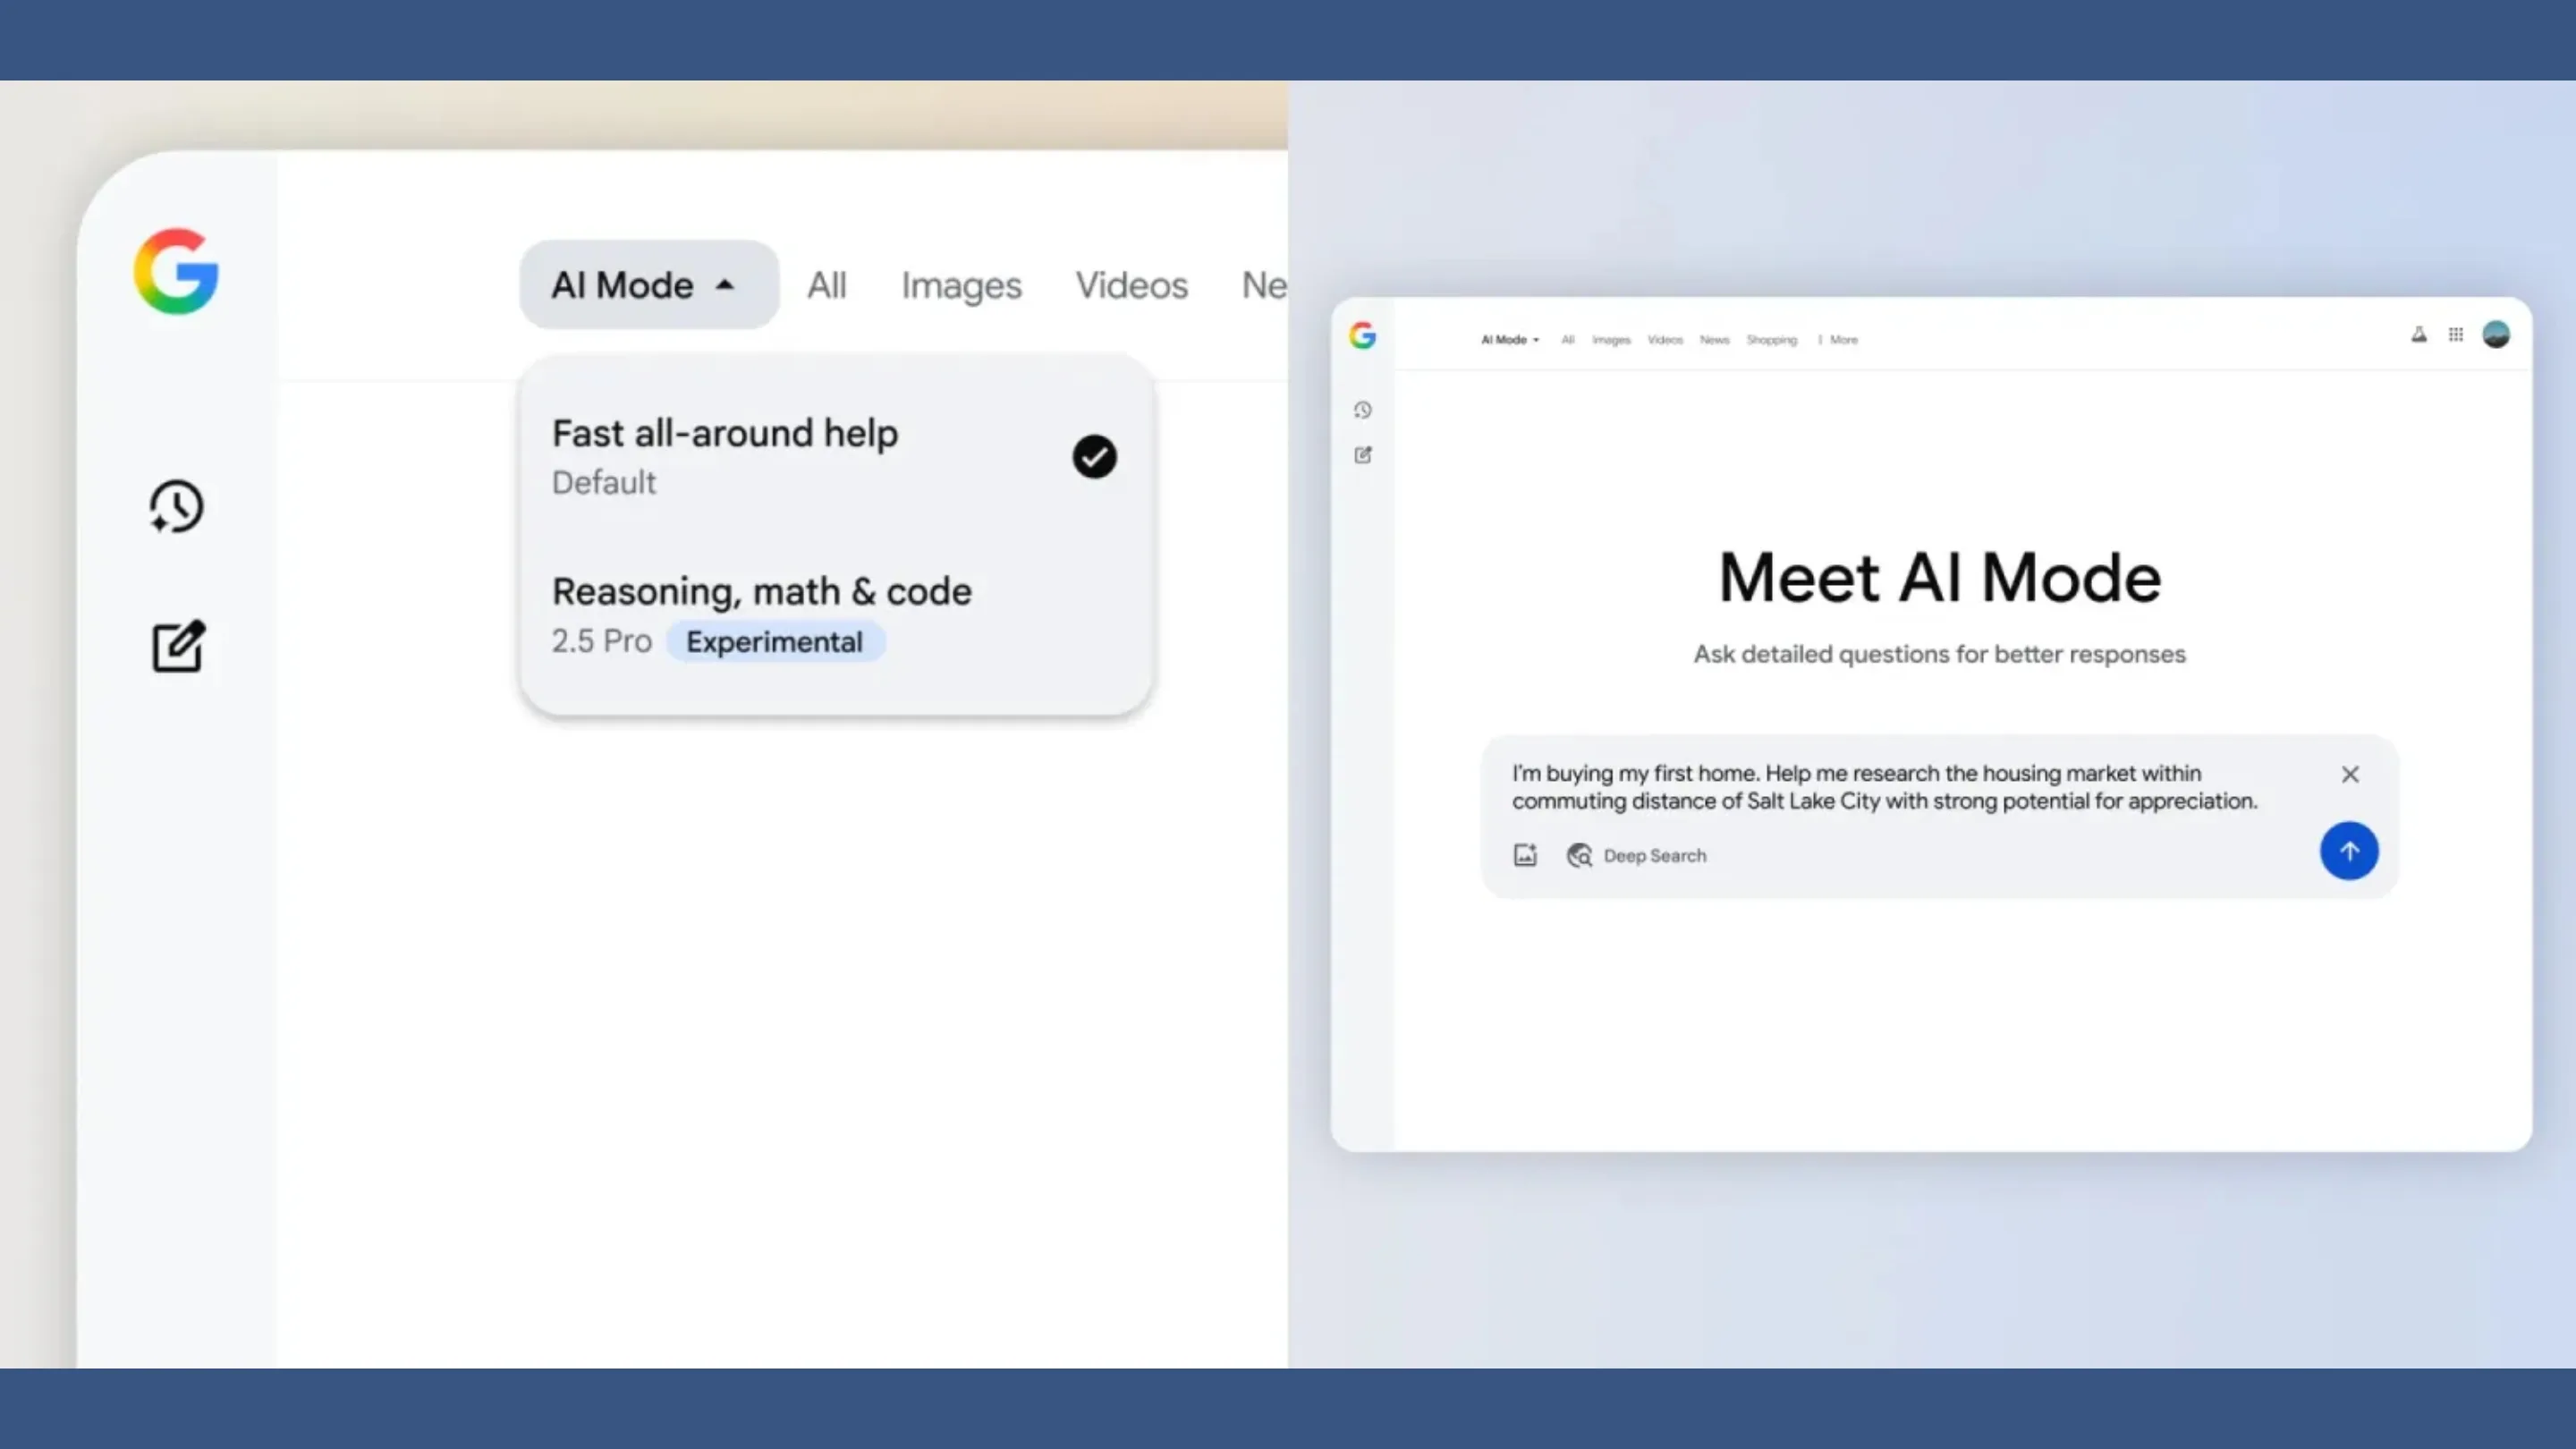Viewport: 2576px width, 1449px height.
Task: Open small AI Mode dropdown in right window
Action: coord(1510,340)
